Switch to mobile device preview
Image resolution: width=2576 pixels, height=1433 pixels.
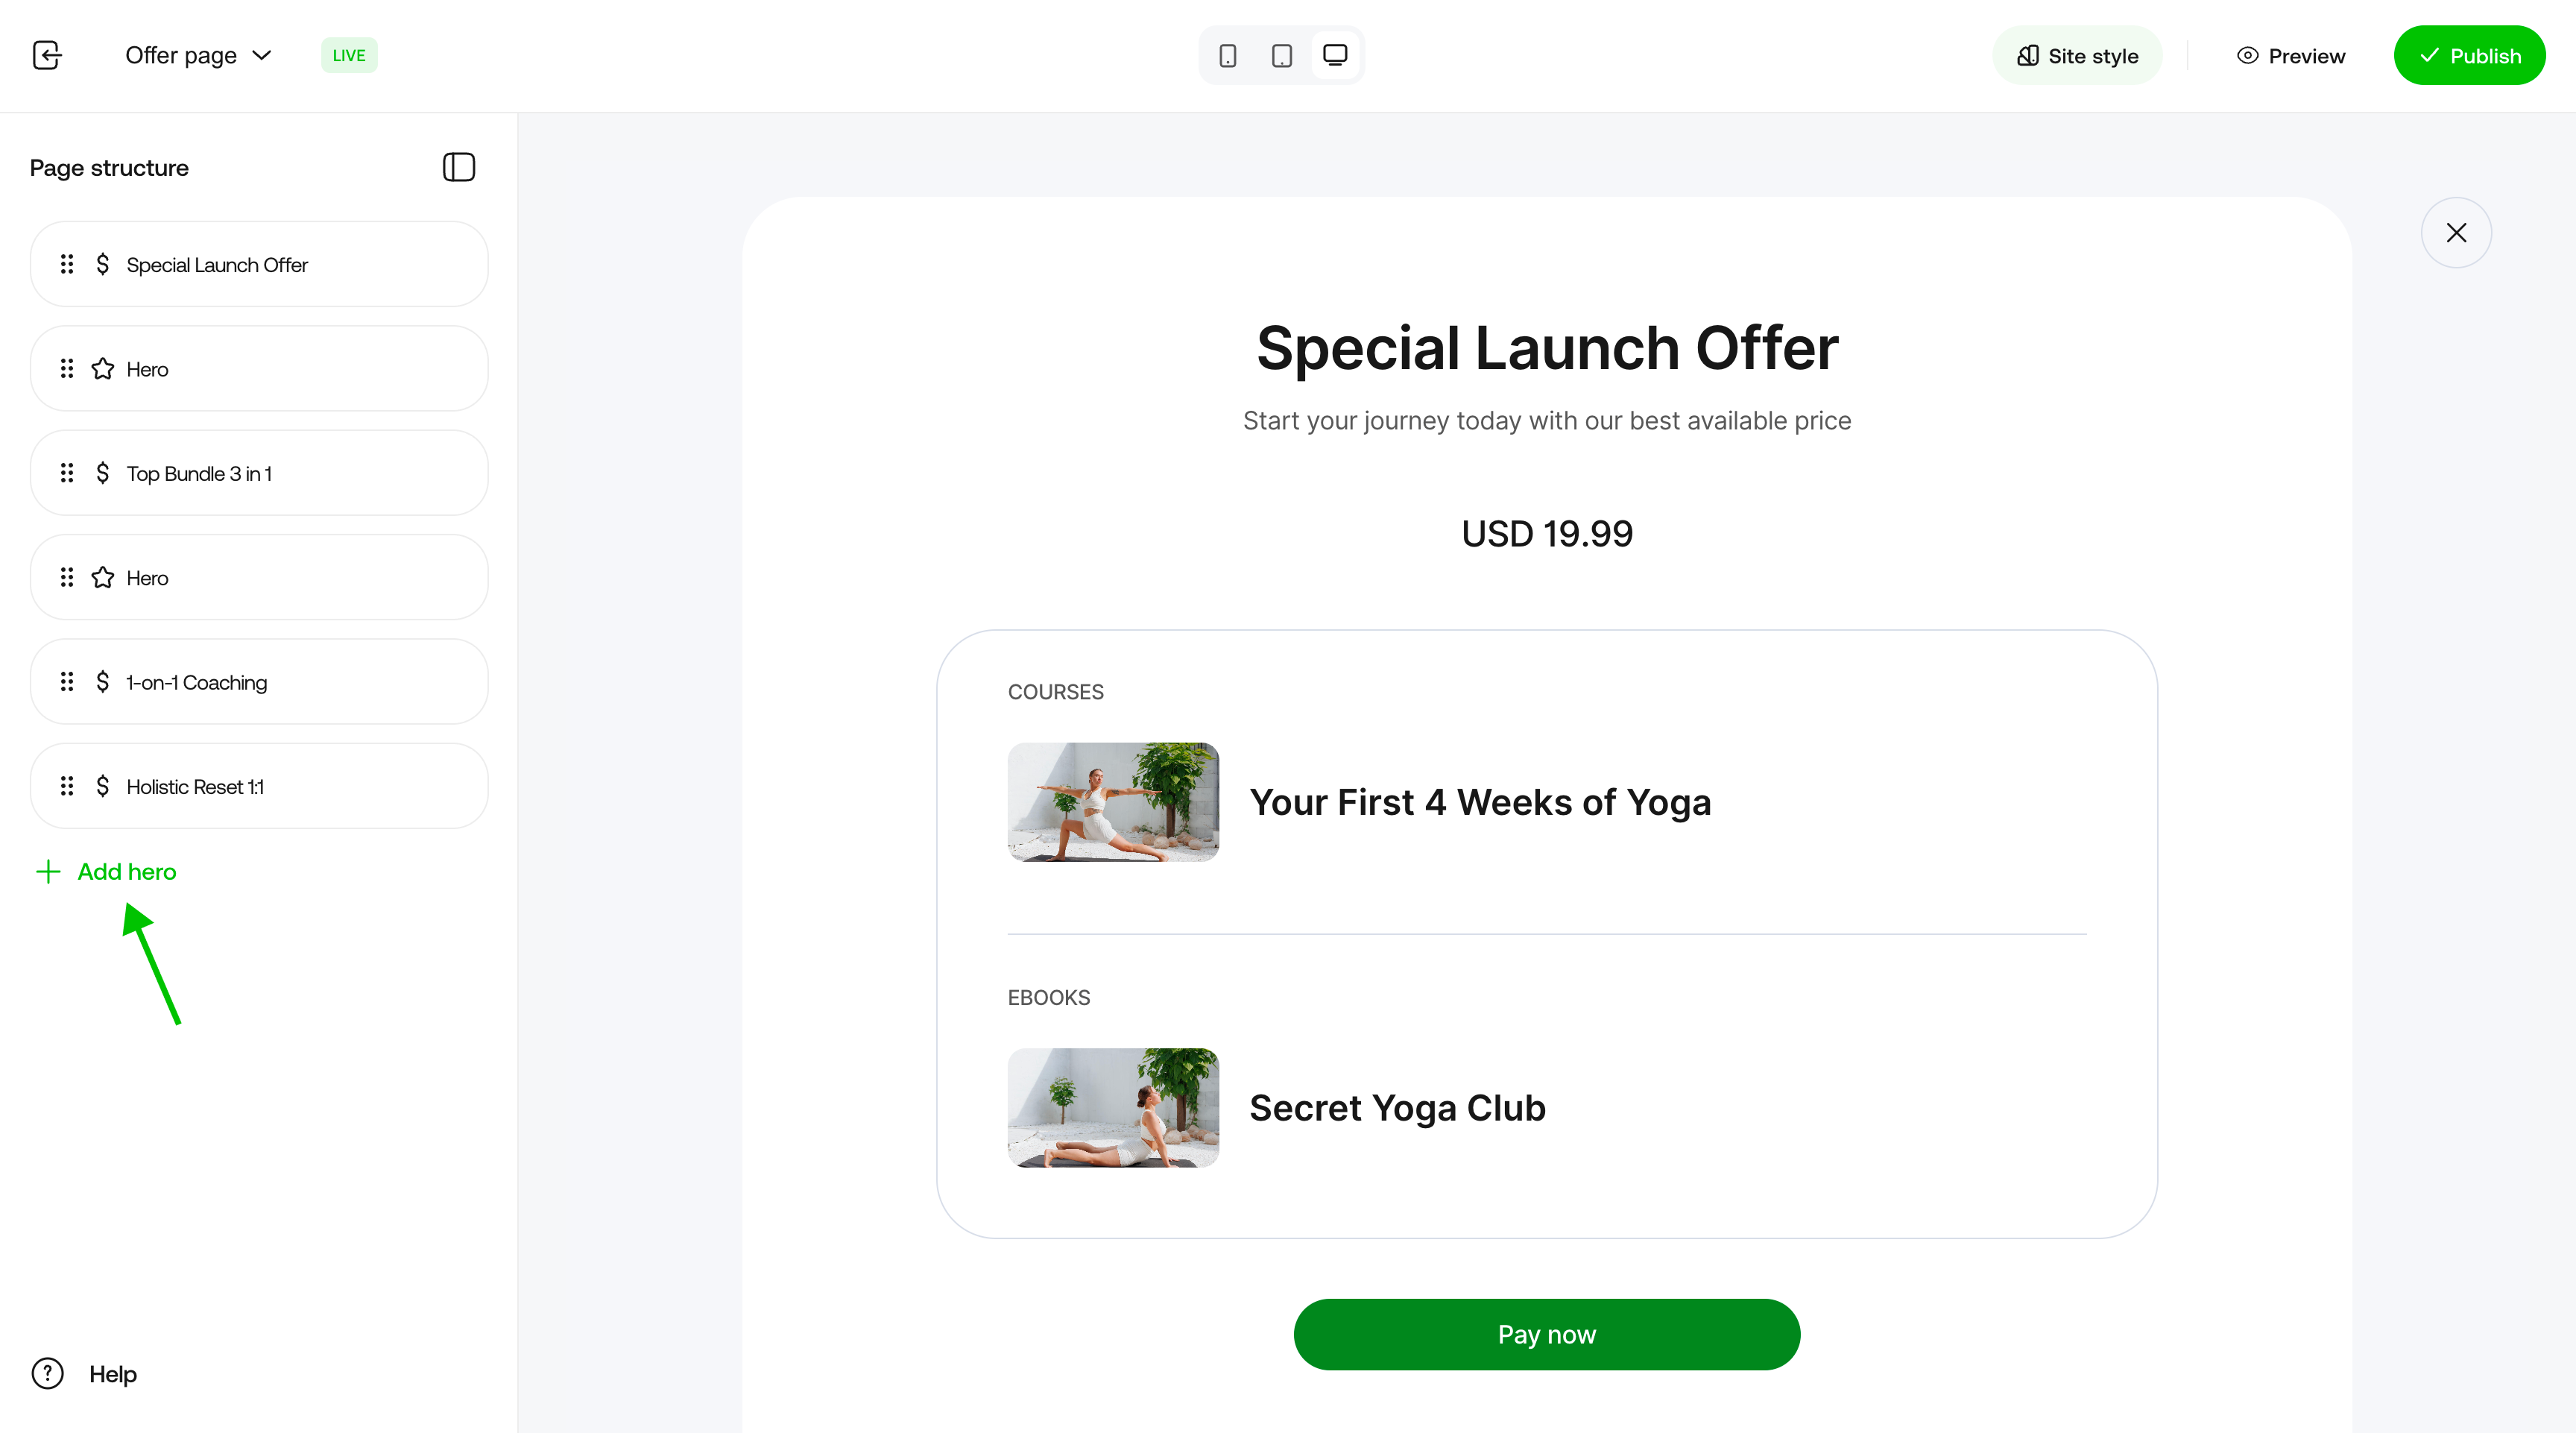pyautogui.click(x=1228, y=55)
